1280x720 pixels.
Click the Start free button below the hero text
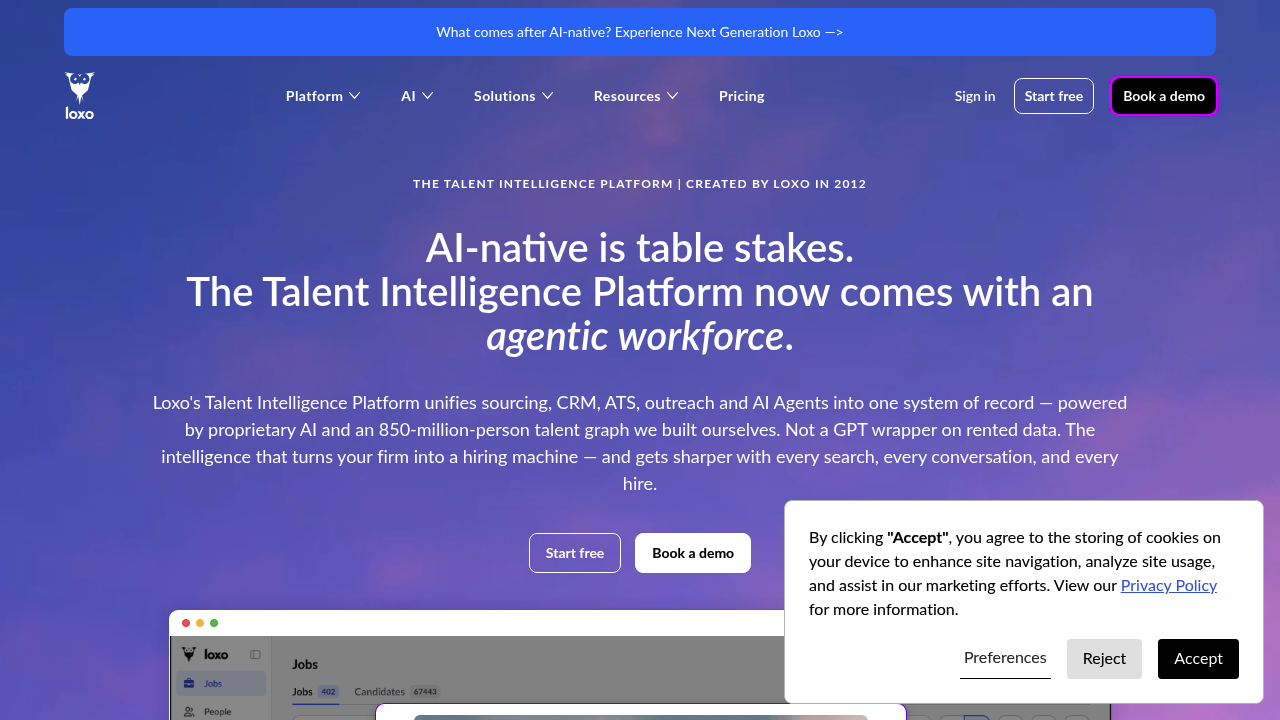[x=575, y=553]
